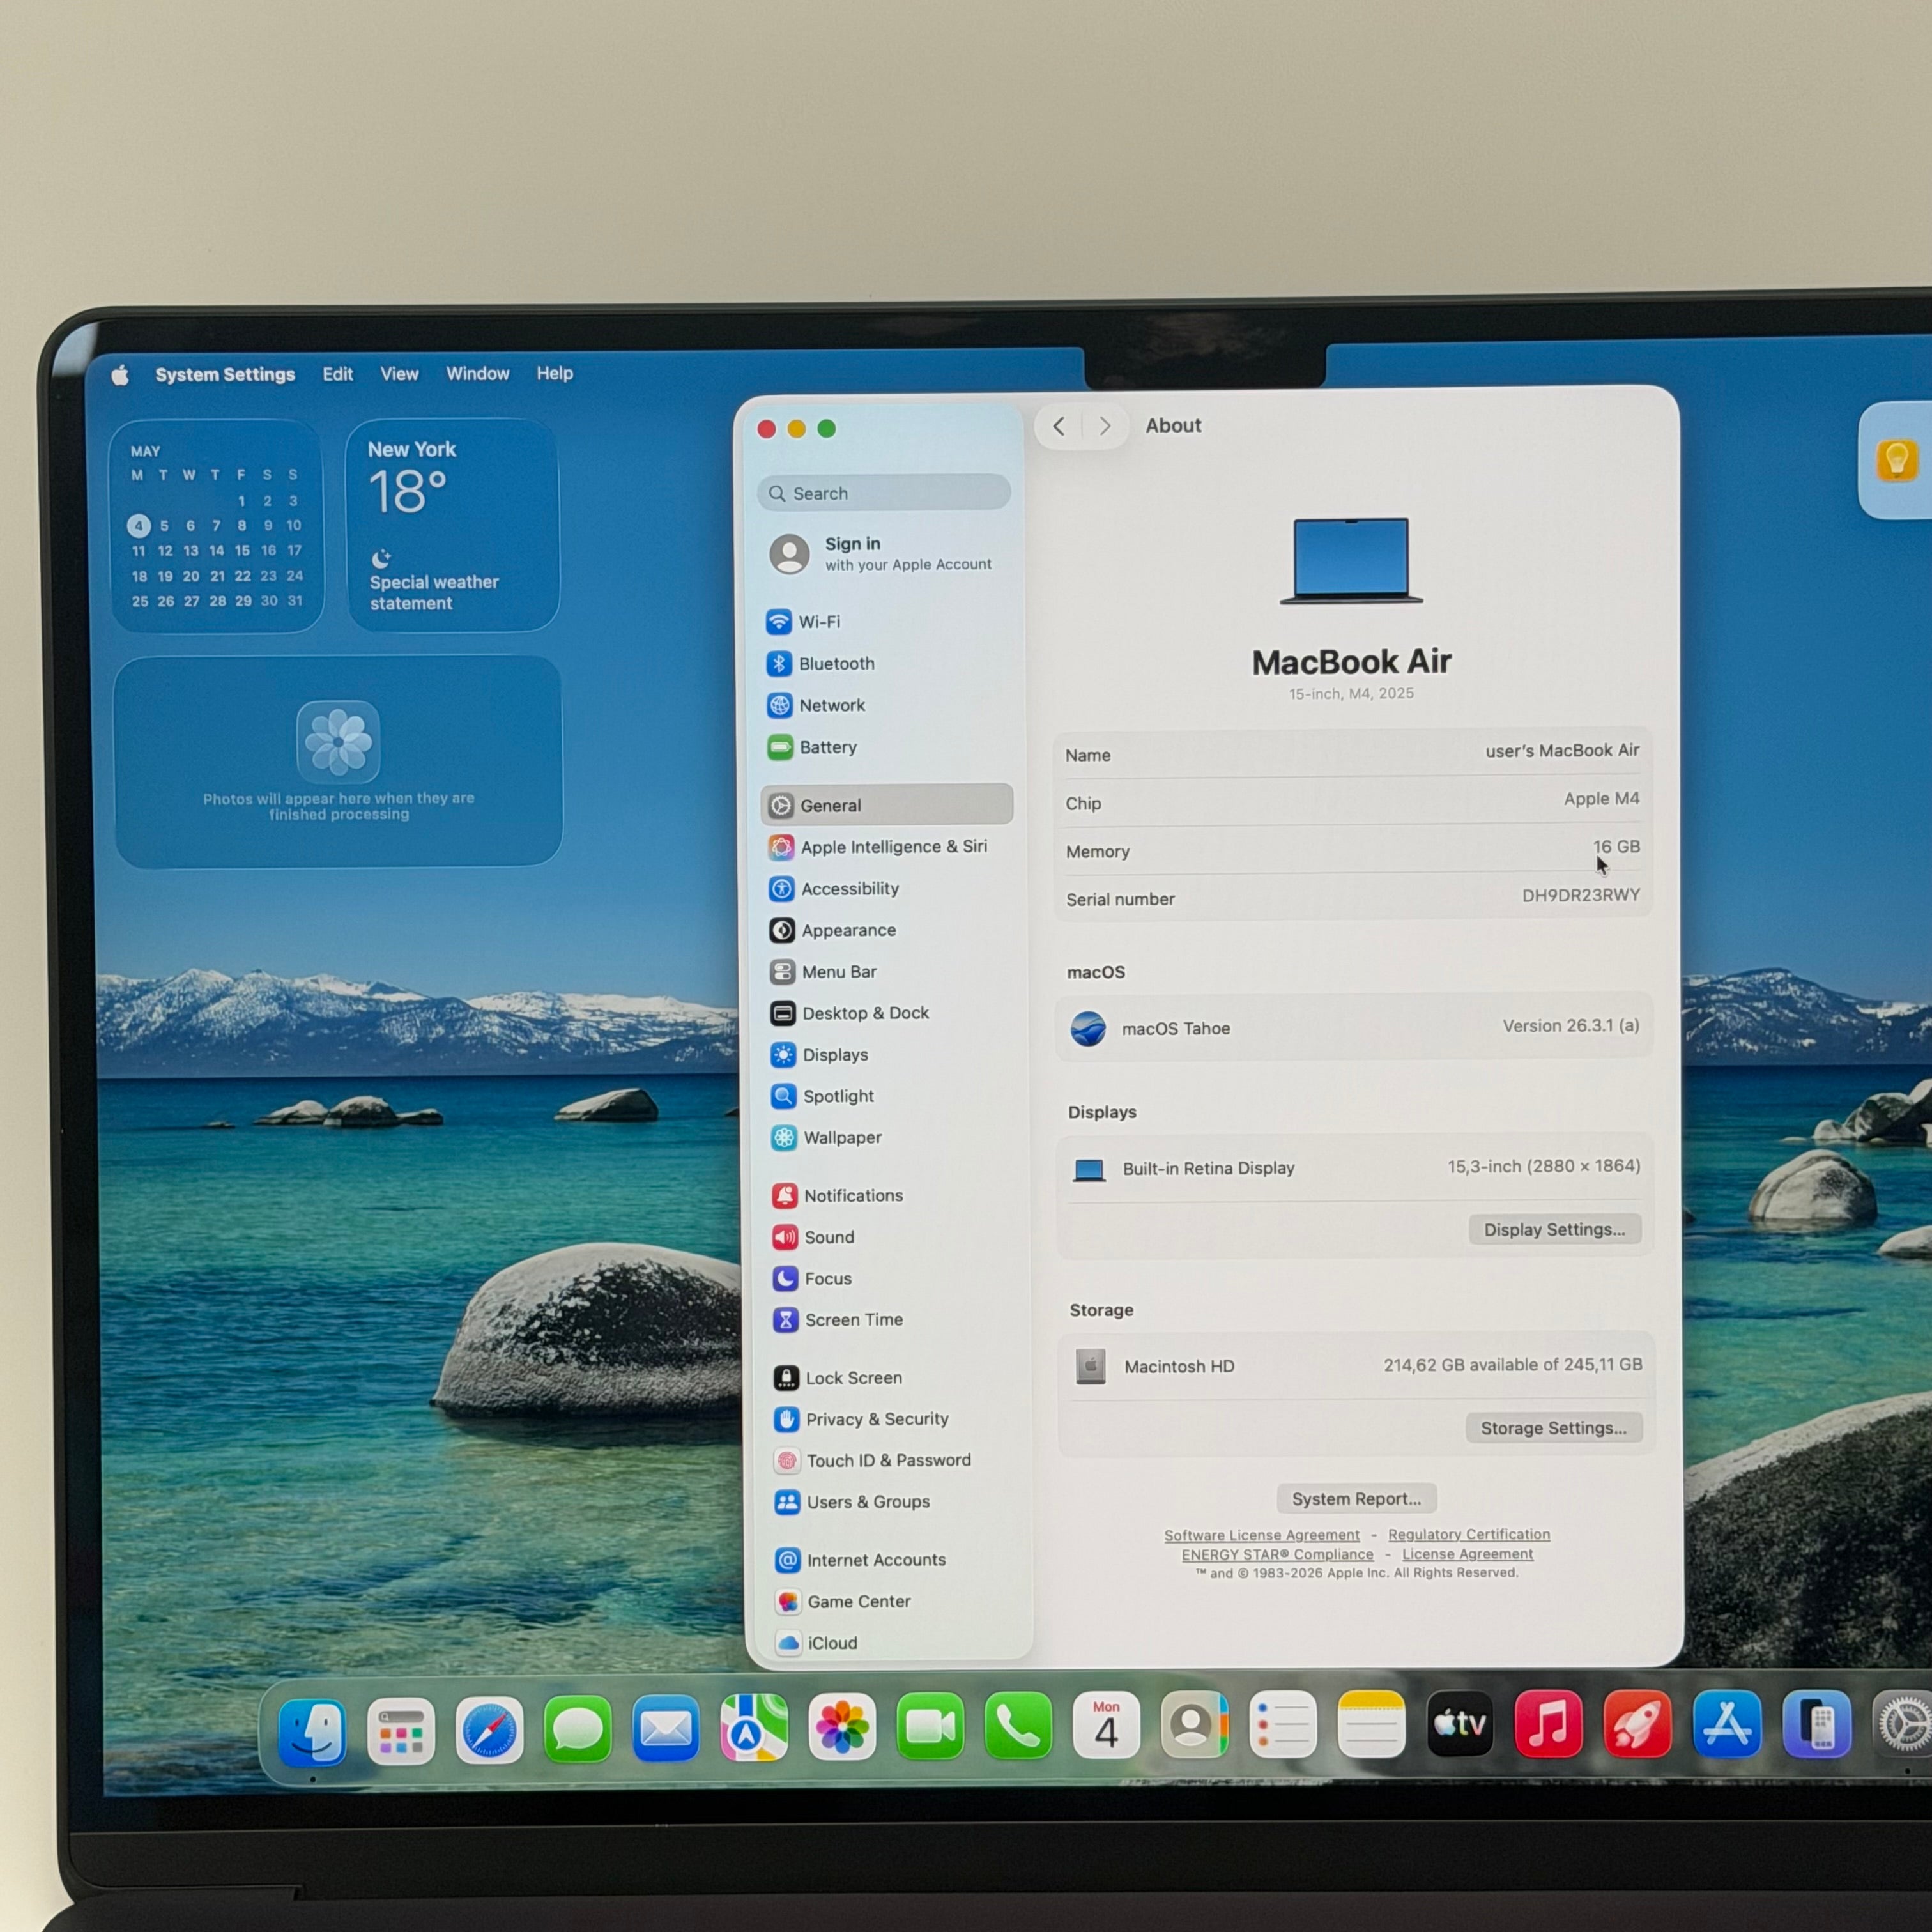Go forward with the right chevron
The image size is (1932, 1932).
(x=1105, y=427)
